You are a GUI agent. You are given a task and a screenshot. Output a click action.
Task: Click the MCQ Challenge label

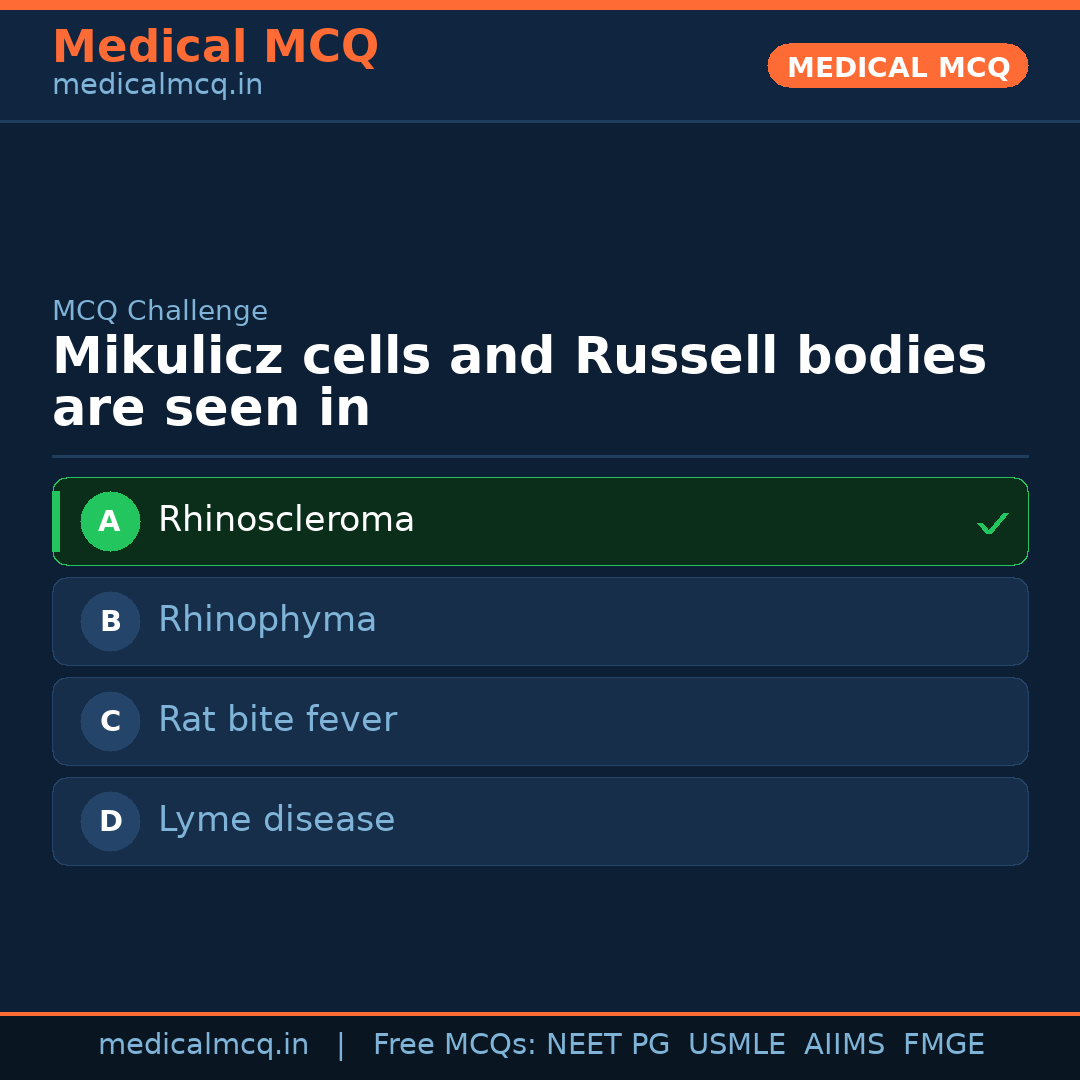160,311
